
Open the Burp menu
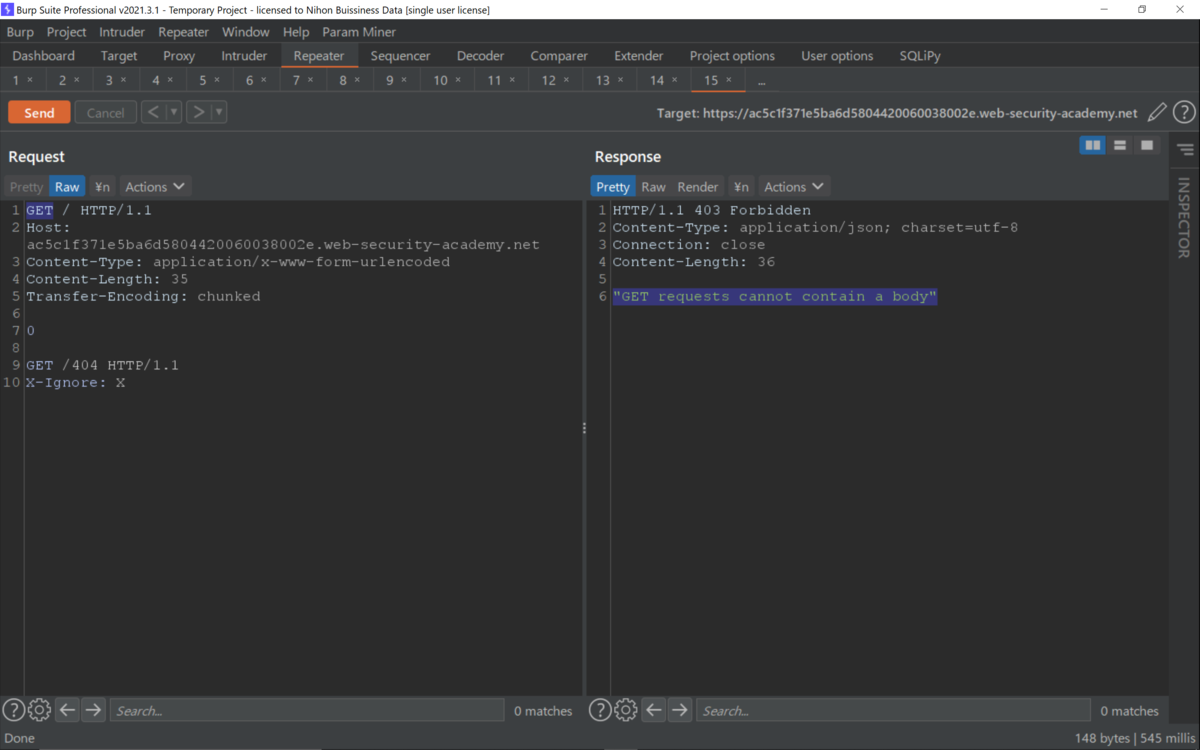[x=20, y=32]
